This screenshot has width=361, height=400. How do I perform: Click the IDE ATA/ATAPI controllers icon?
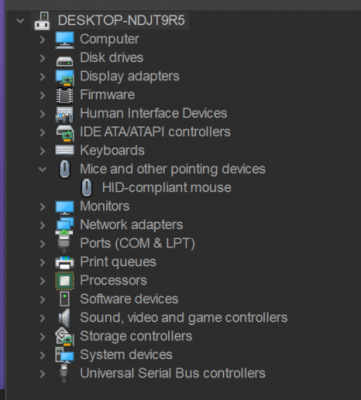[65, 133]
